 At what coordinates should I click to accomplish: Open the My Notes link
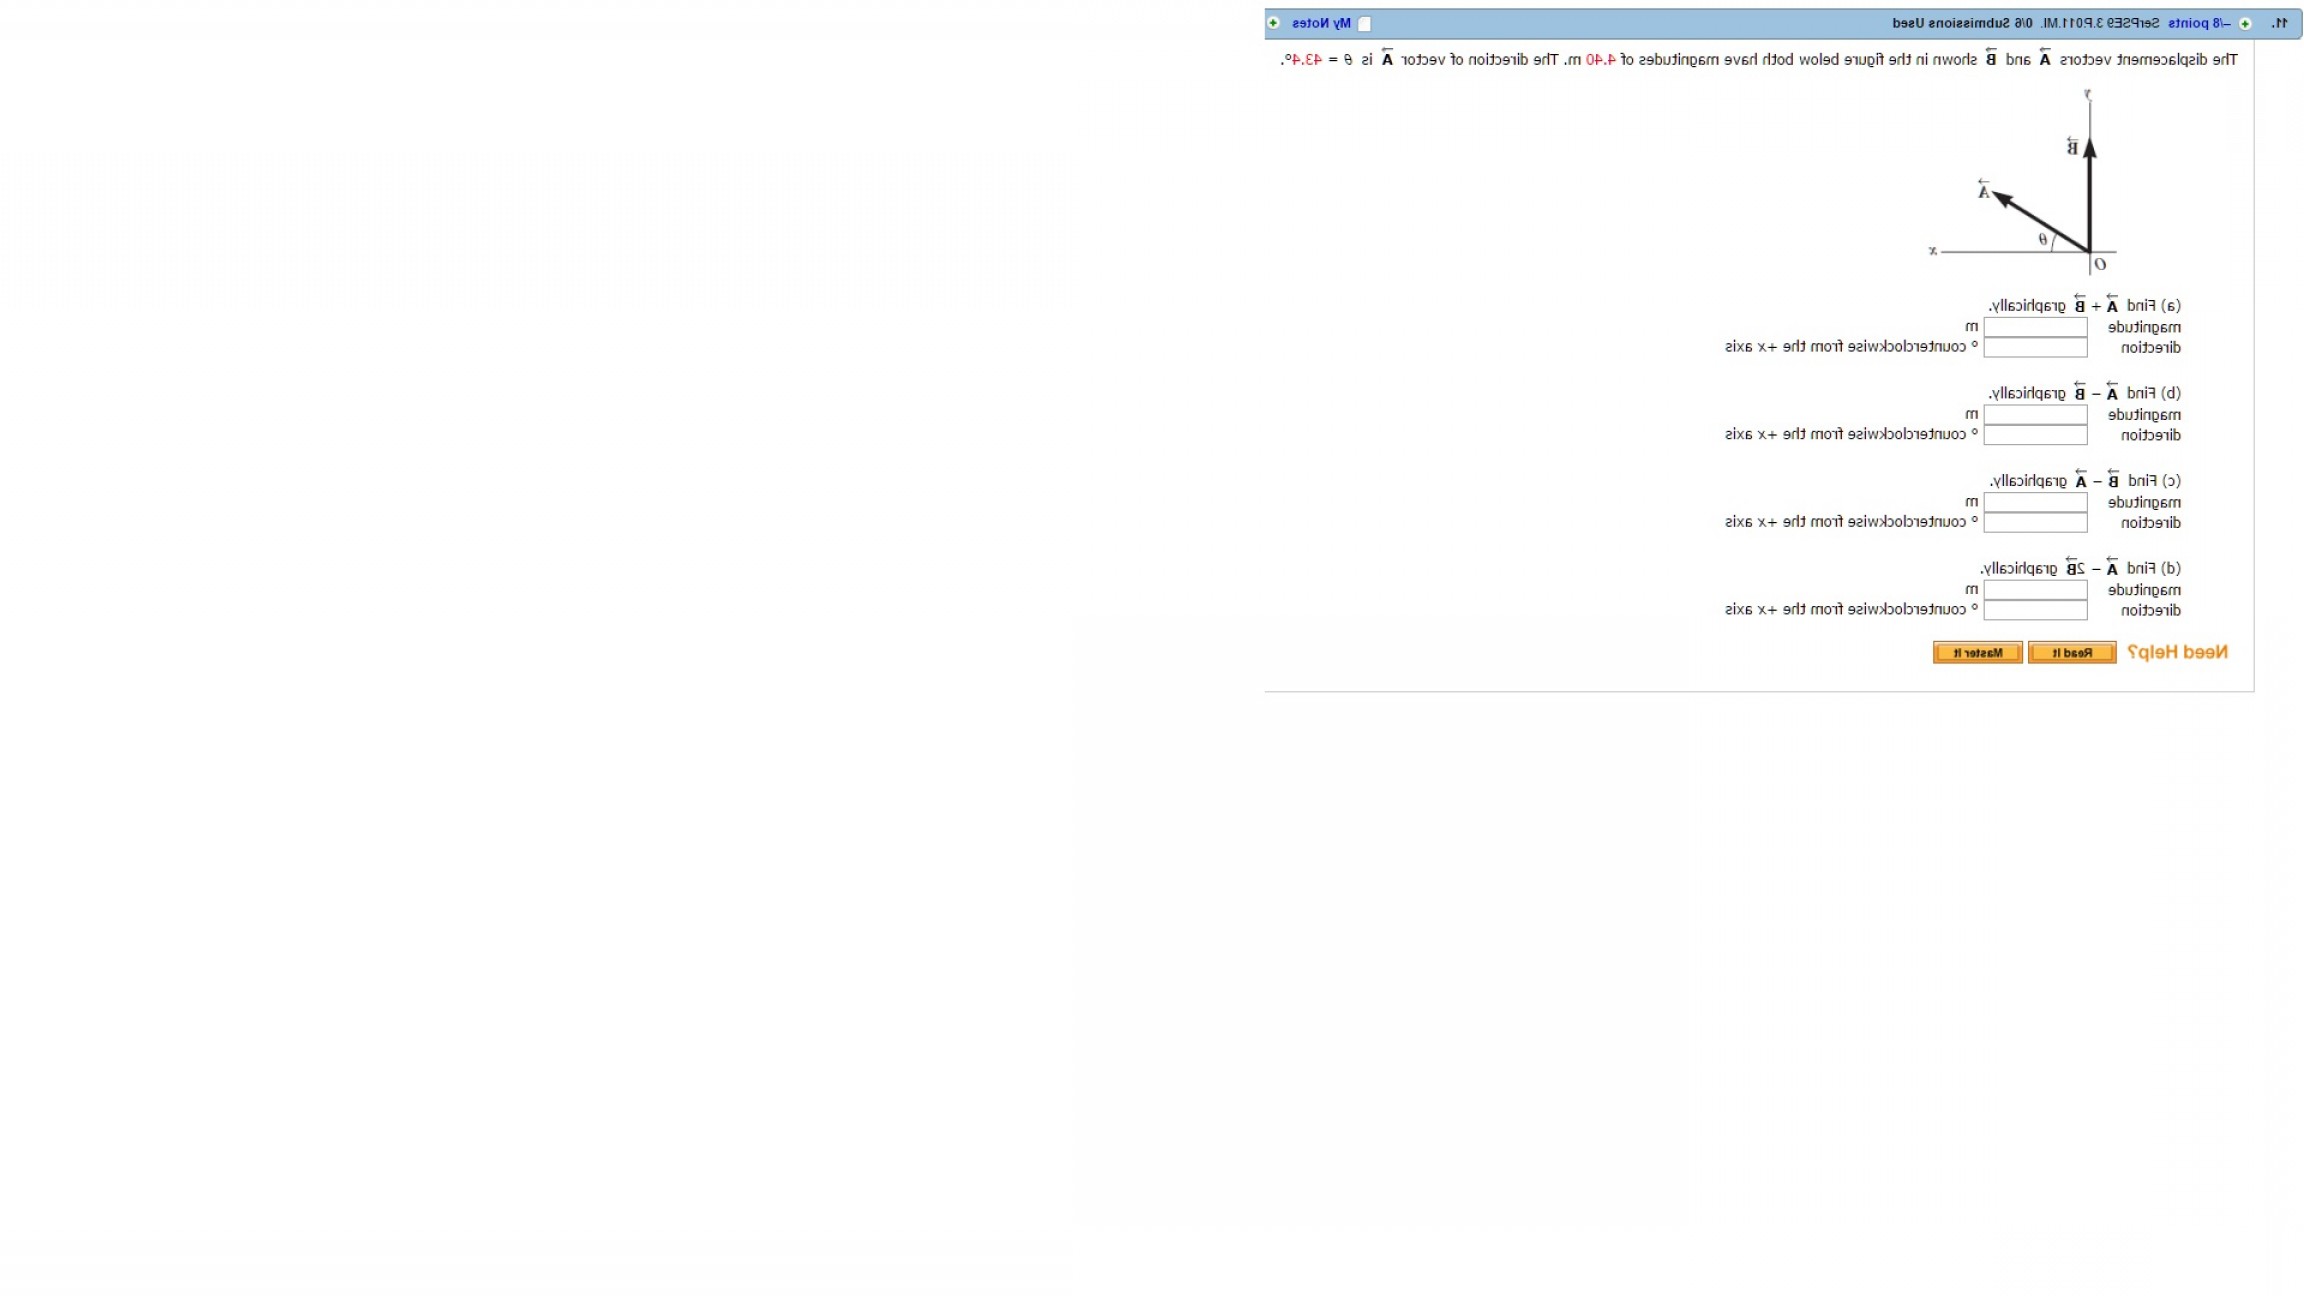(1321, 23)
